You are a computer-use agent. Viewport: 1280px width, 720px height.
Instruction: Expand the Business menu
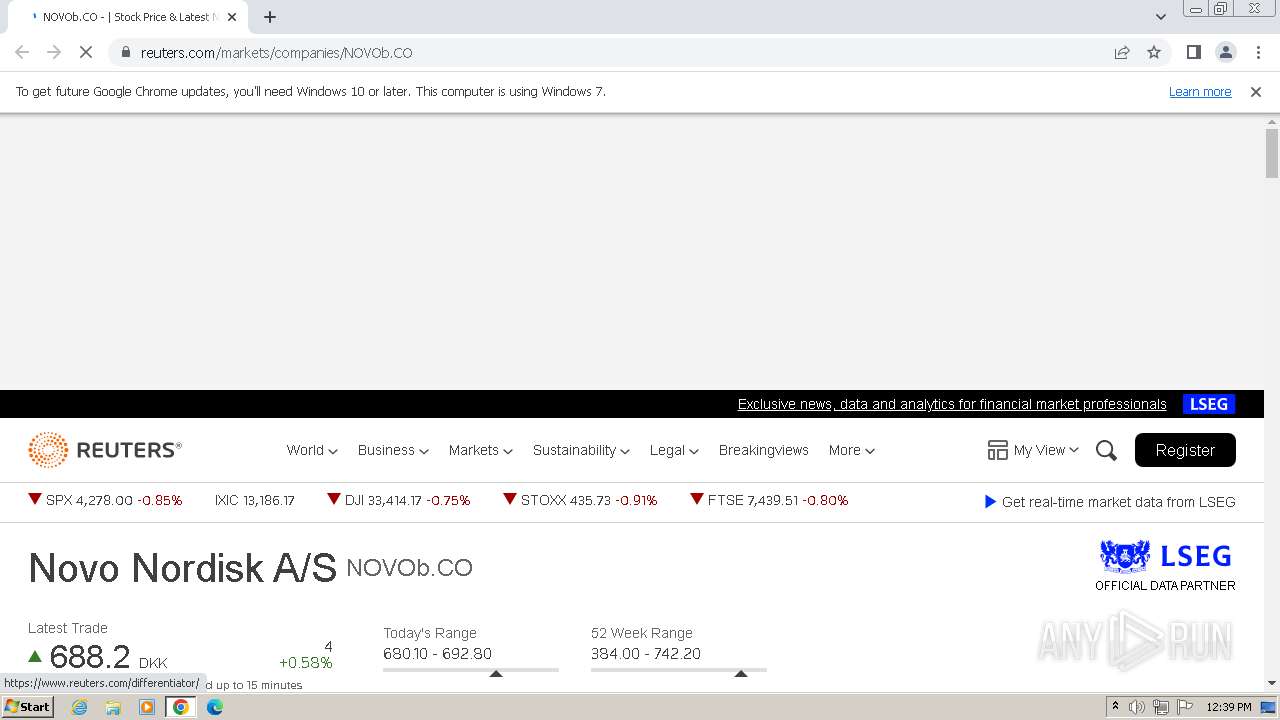click(393, 450)
